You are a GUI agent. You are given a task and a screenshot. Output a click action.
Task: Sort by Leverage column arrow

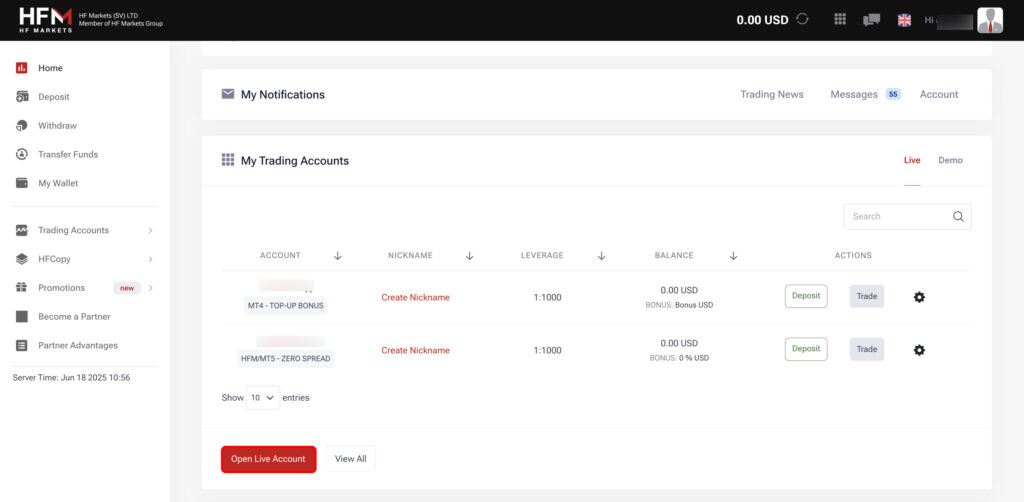[x=601, y=256]
